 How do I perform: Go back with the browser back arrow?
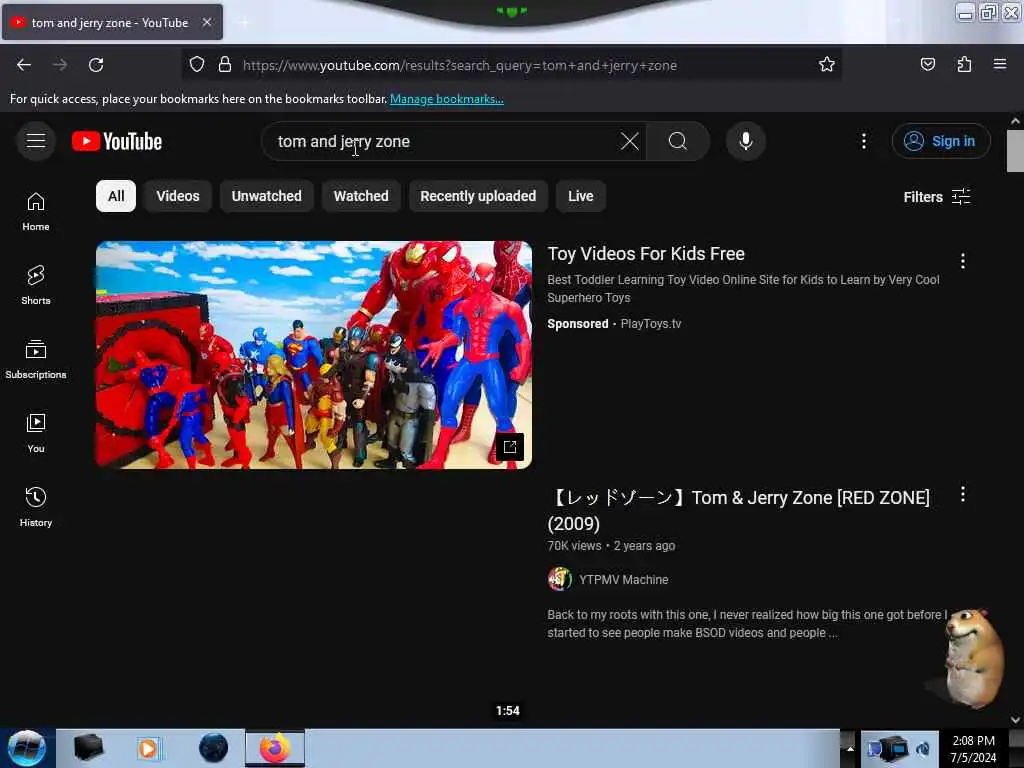24,65
